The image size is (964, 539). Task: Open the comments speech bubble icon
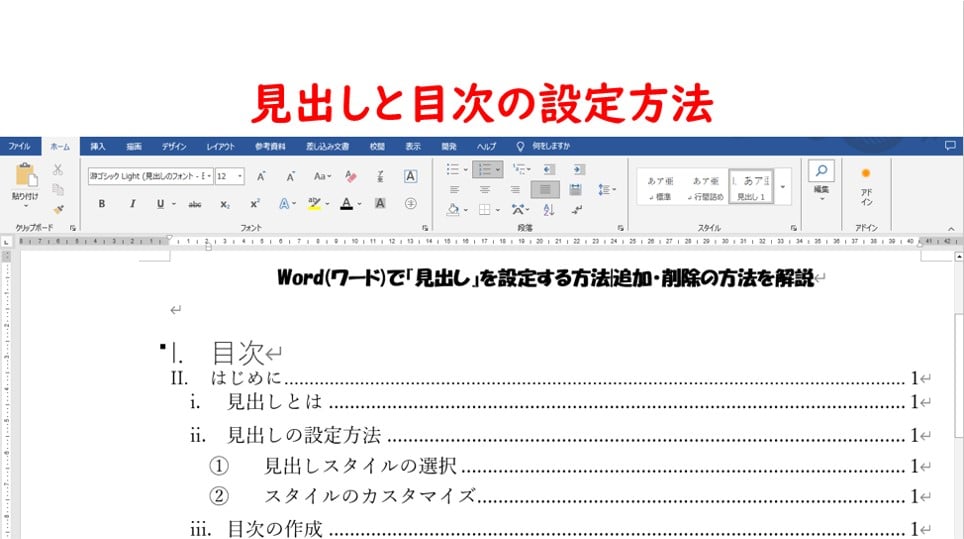950,146
